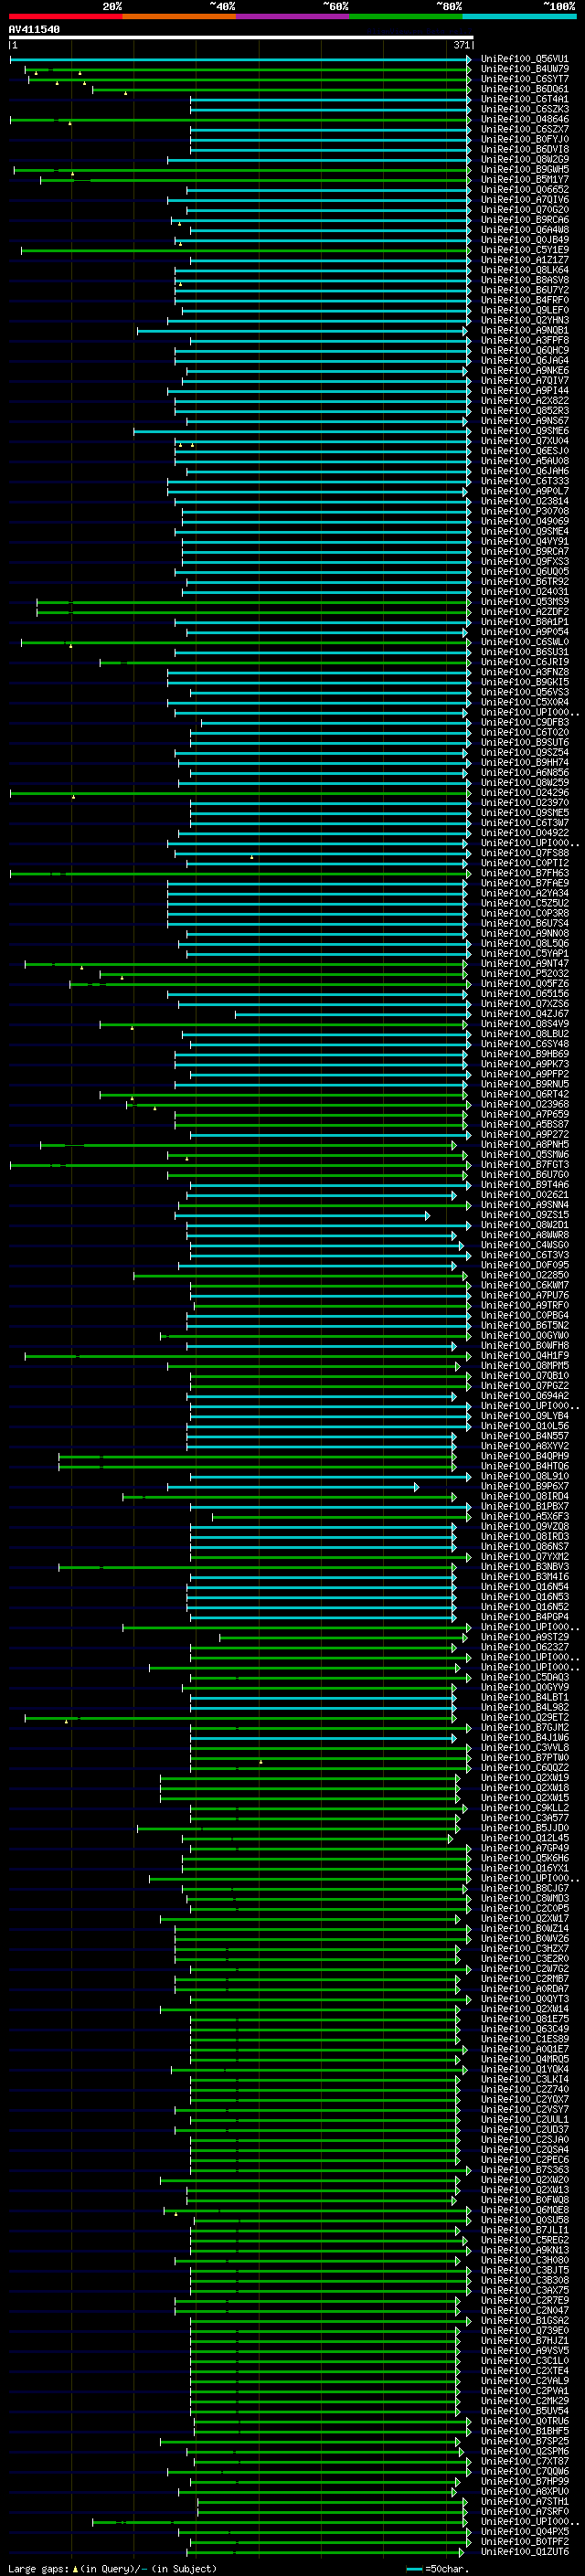This screenshot has width=585, height=2576.
Task: Select hit UniRef100_Q4H1F9
Action: 525,1357
